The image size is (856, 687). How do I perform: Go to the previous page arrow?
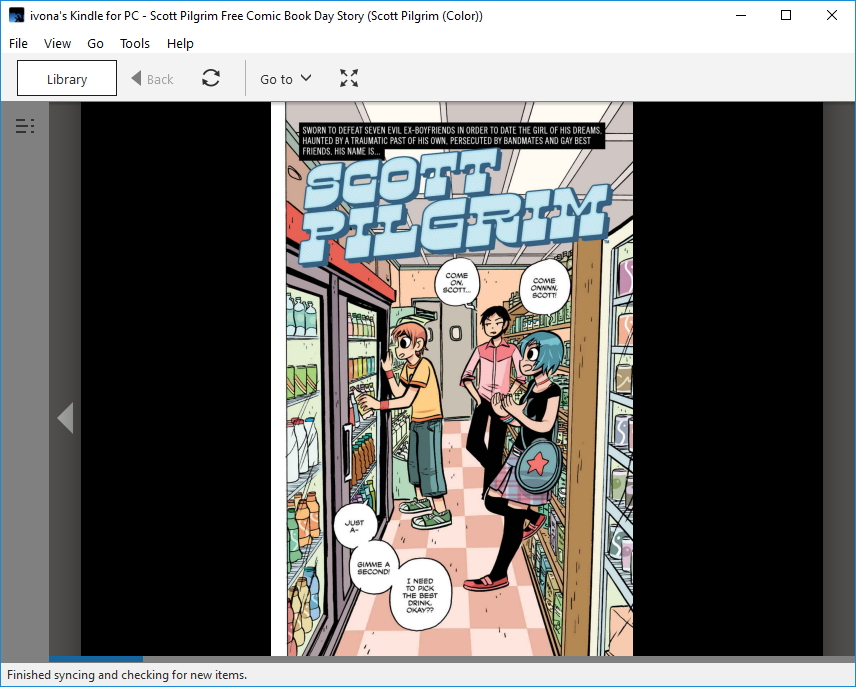coord(65,418)
